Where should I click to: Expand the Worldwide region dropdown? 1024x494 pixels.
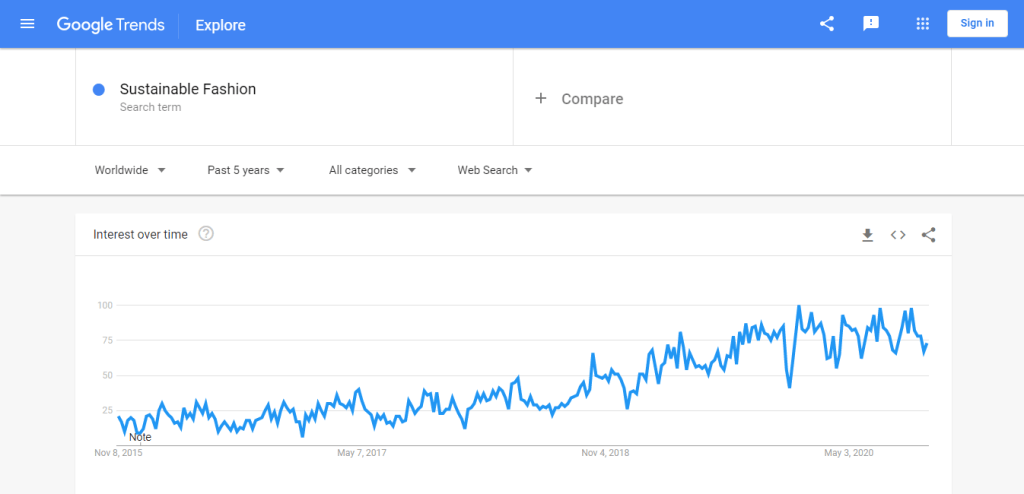(x=130, y=170)
